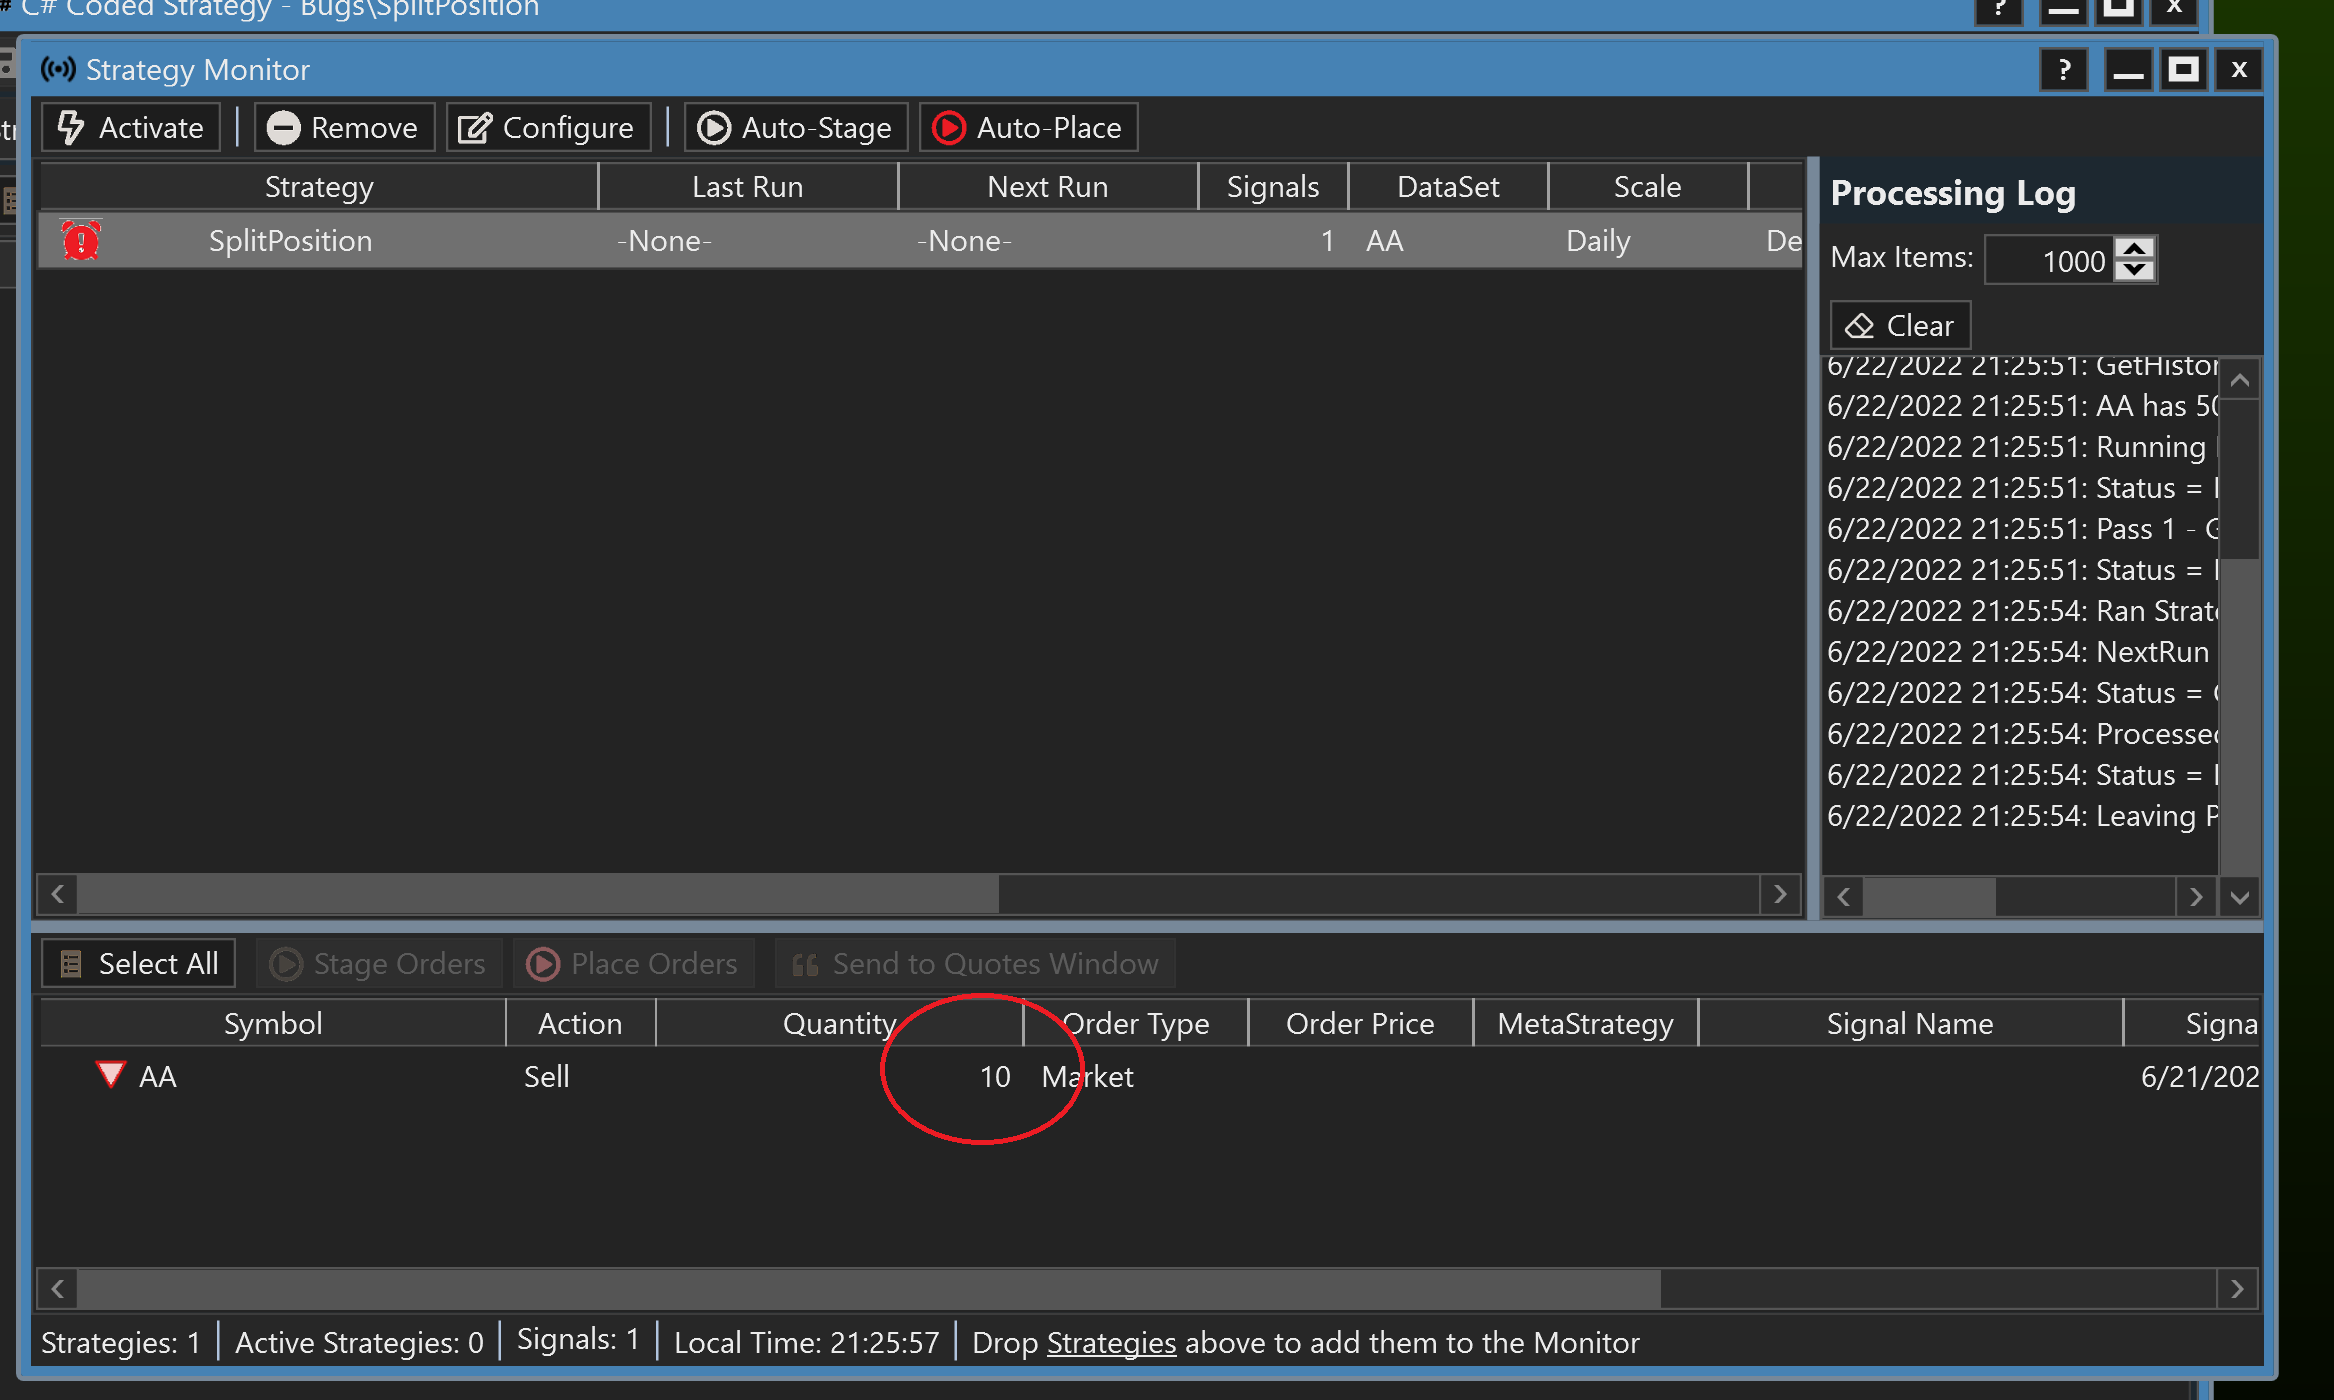The height and width of the screenshot is (1400, 2334).
Task: Click the Send to Quotes Window icon
Action: [x=805, y=963]
